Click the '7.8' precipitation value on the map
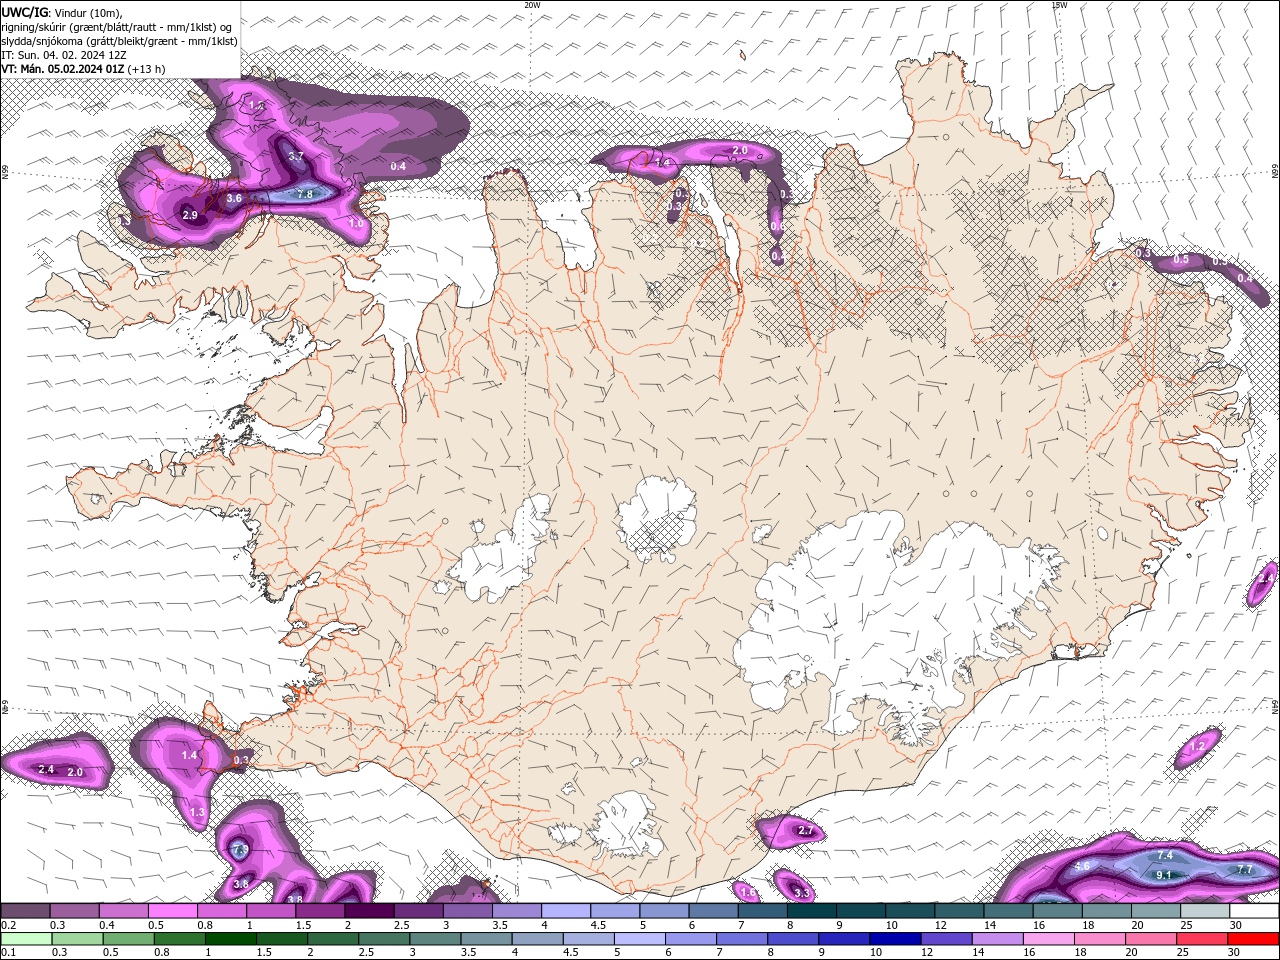 [305, 194]
